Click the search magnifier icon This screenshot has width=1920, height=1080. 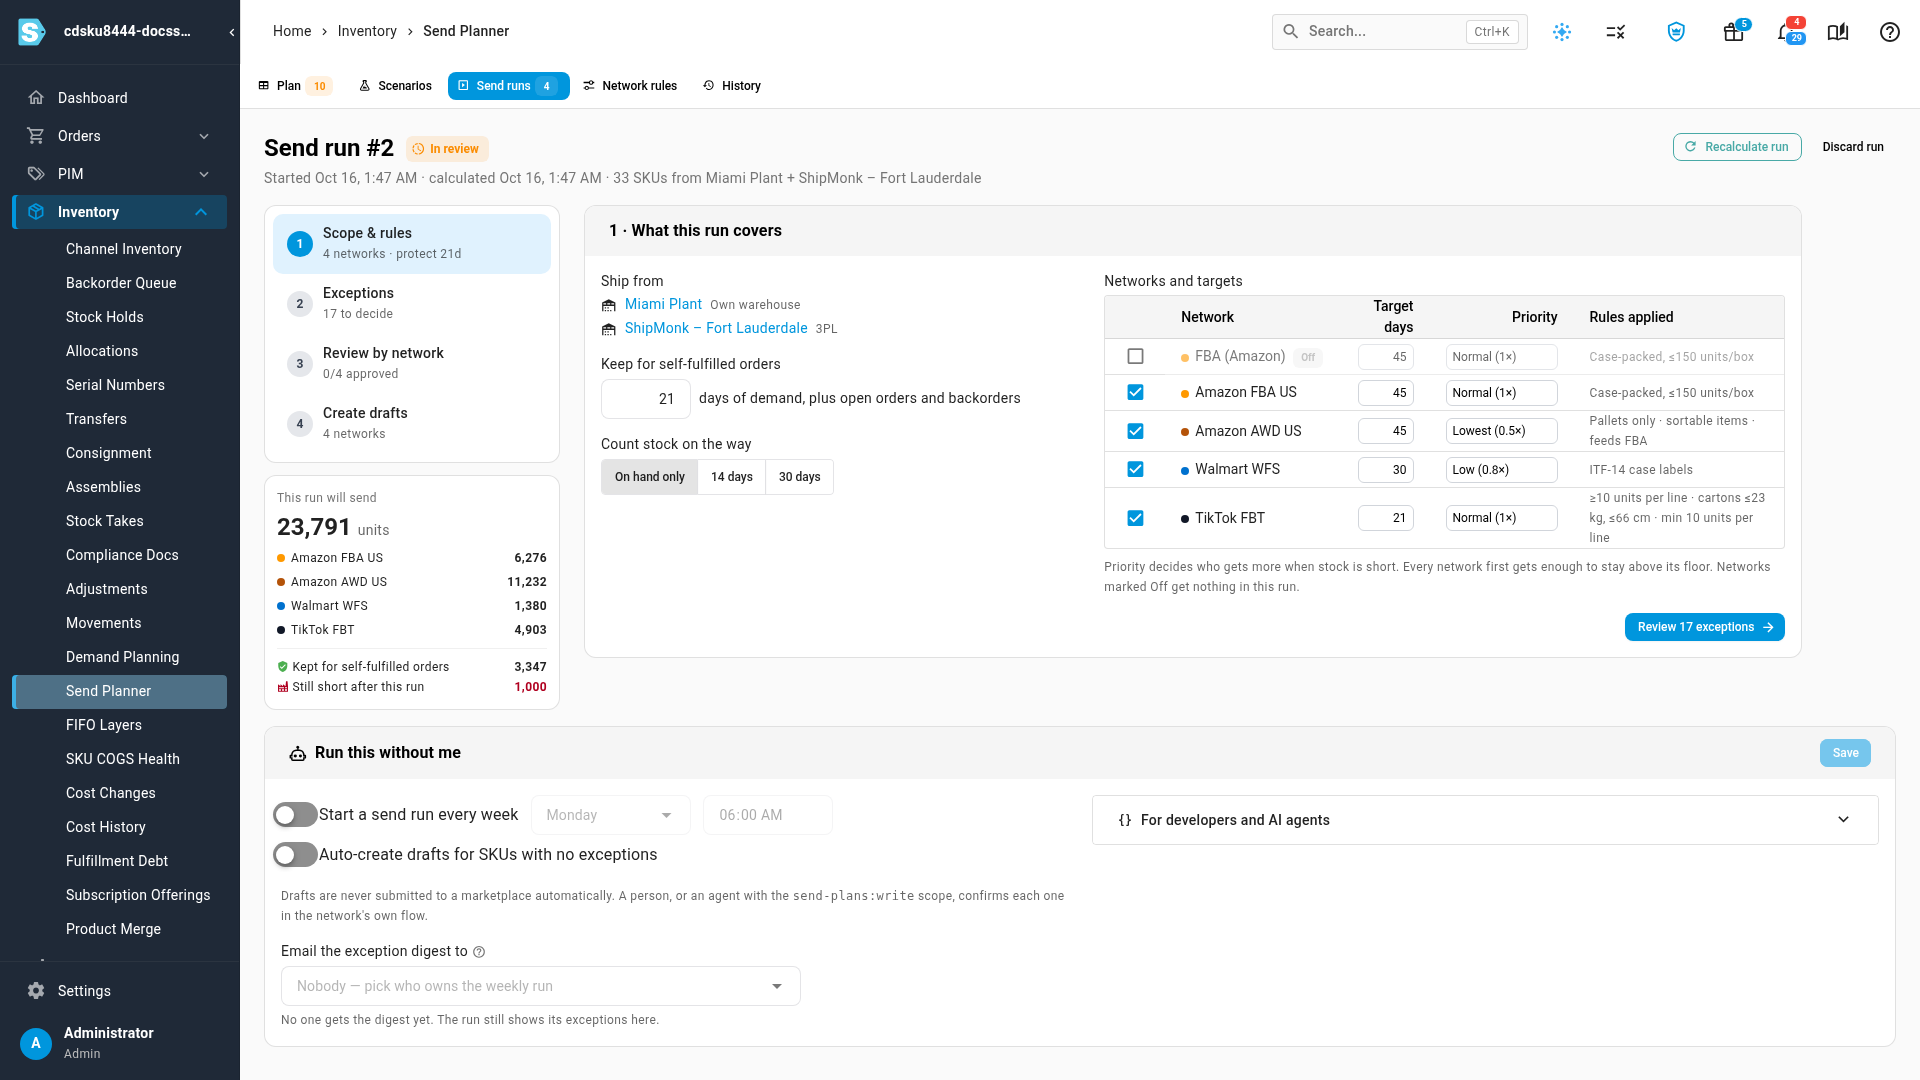click(1291, 32)
